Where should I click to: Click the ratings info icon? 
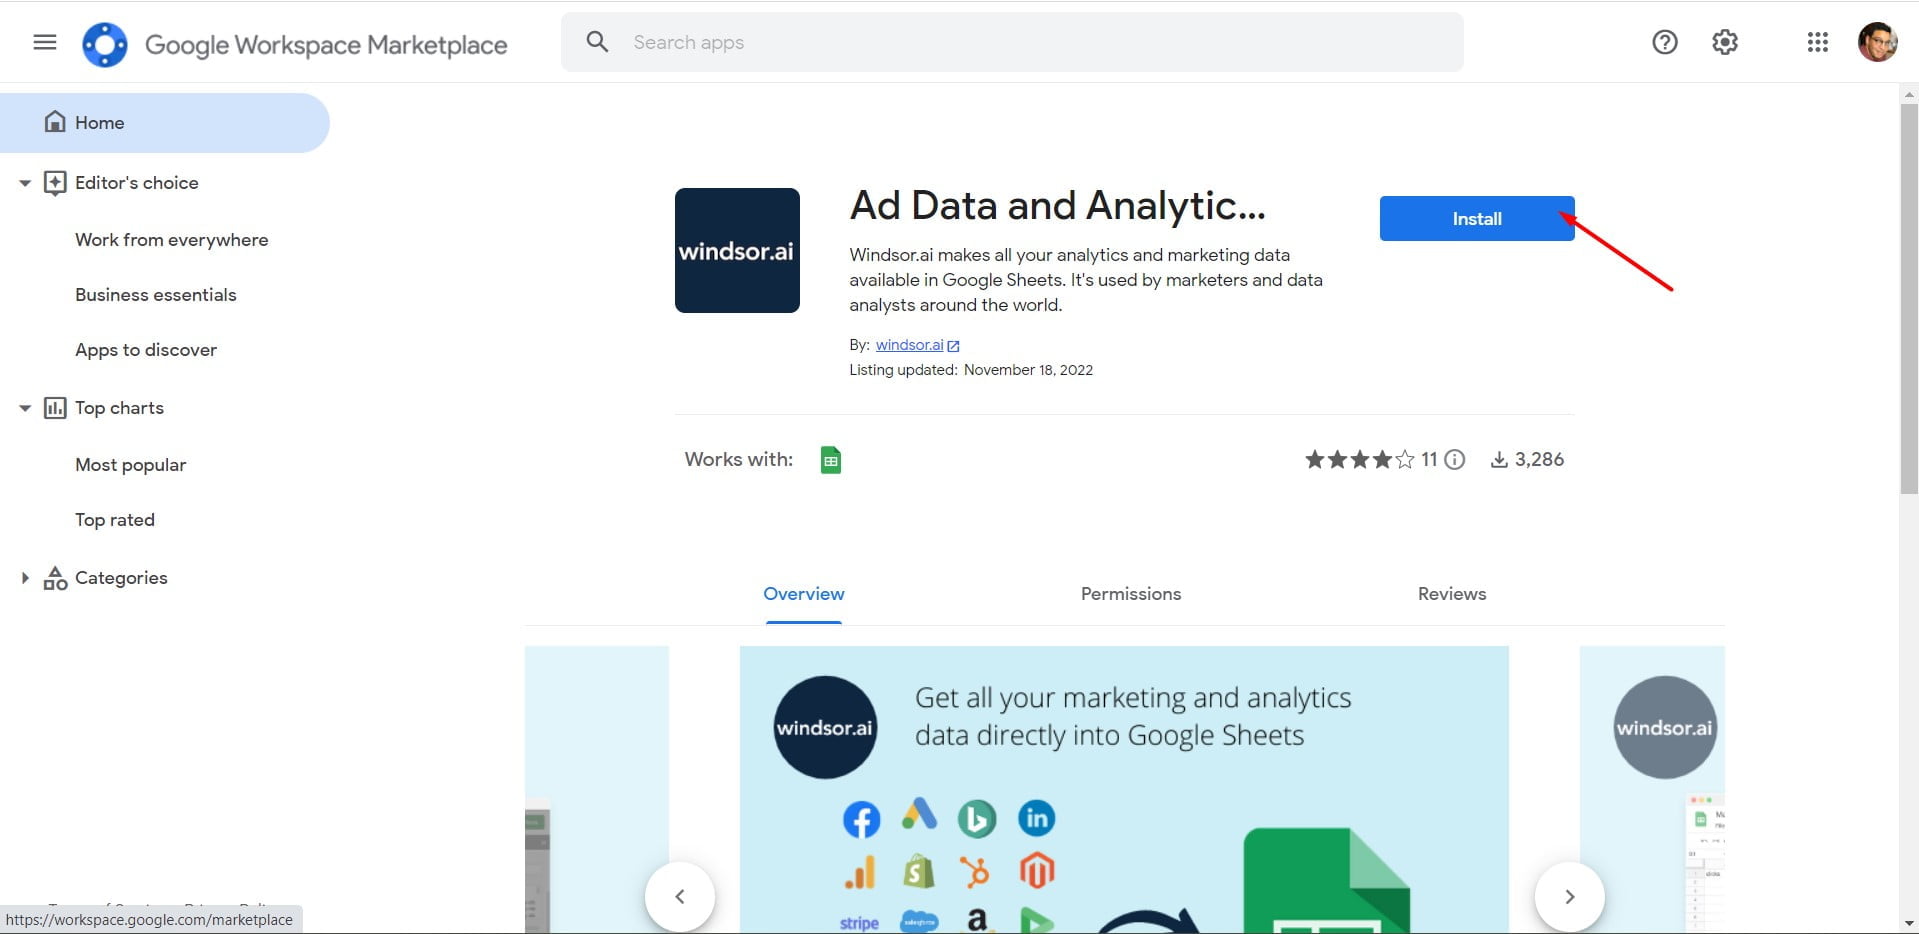pos(1455,460)
